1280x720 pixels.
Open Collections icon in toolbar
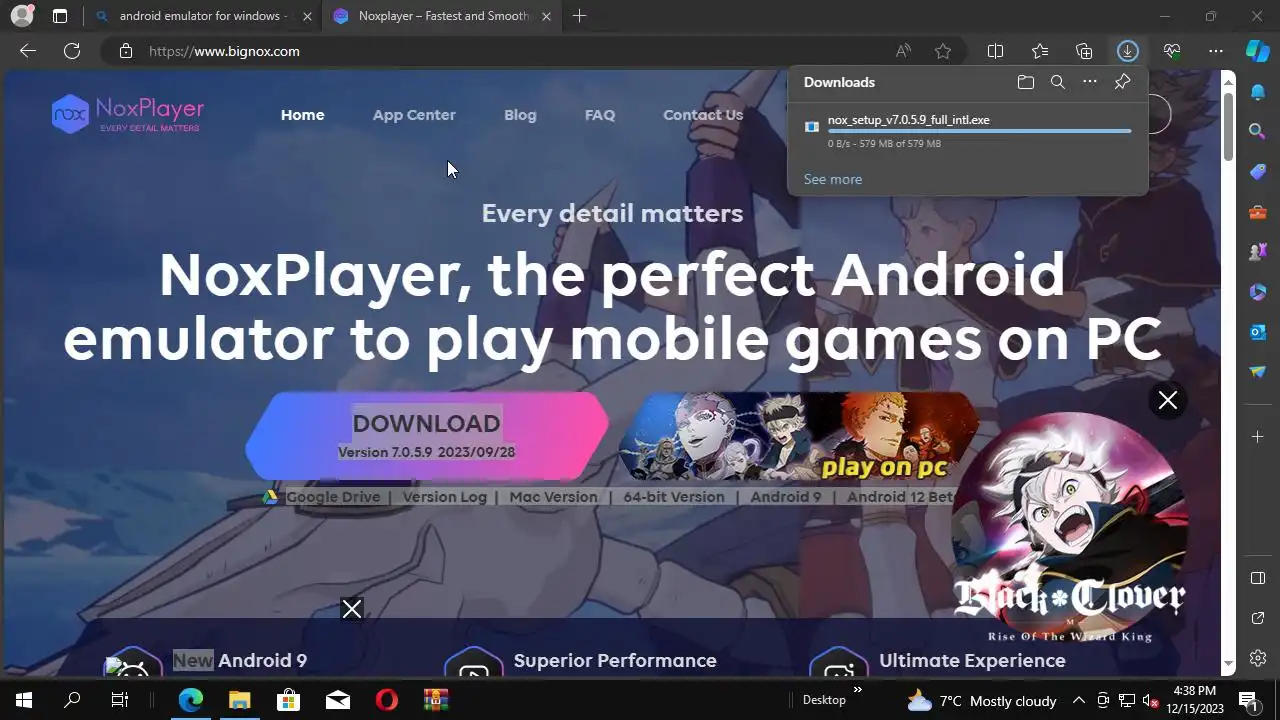tap(1084, 51)
